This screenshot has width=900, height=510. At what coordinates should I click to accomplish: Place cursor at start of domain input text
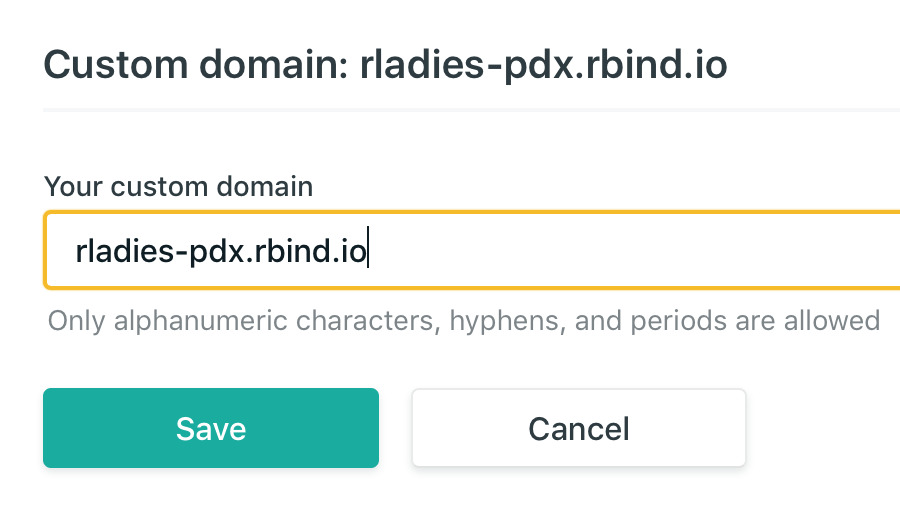[76, 251]
